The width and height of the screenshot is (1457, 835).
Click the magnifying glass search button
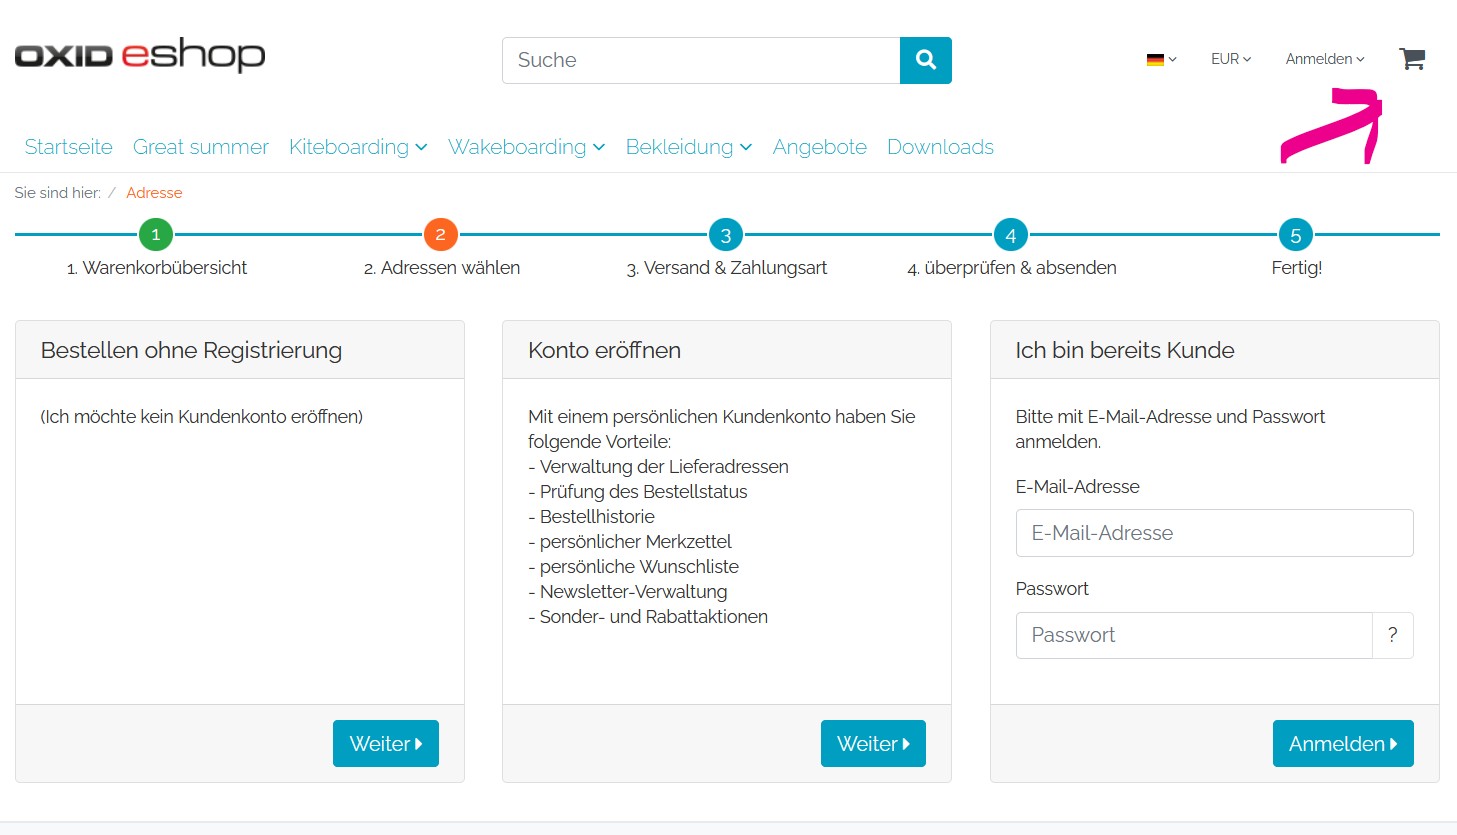[925, 60]
